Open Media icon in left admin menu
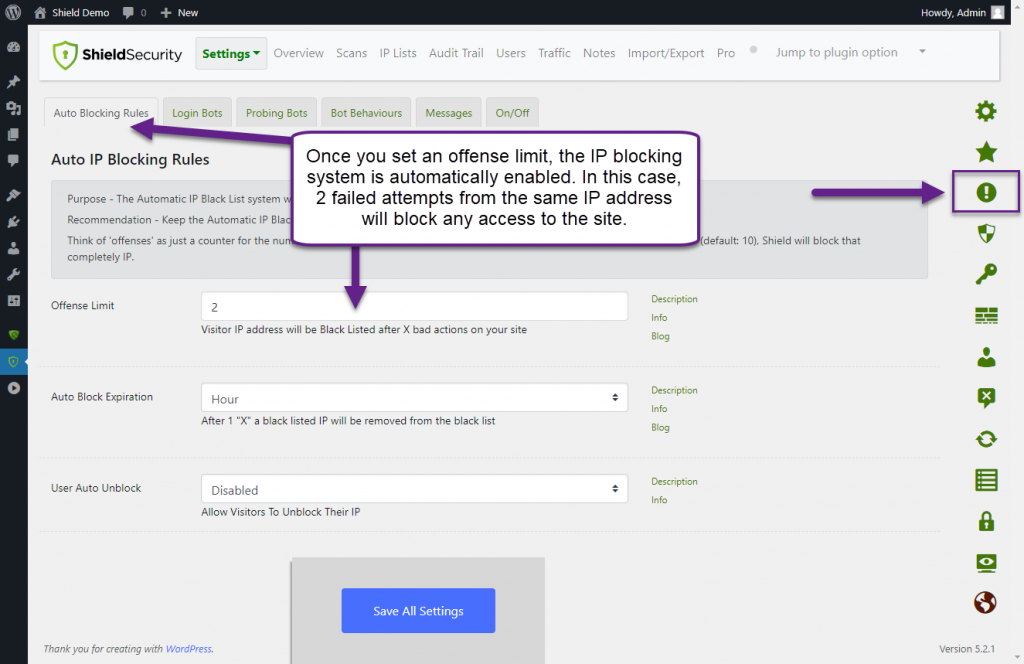This screenshot has width=1024, height=664. (x=14, y=108)
